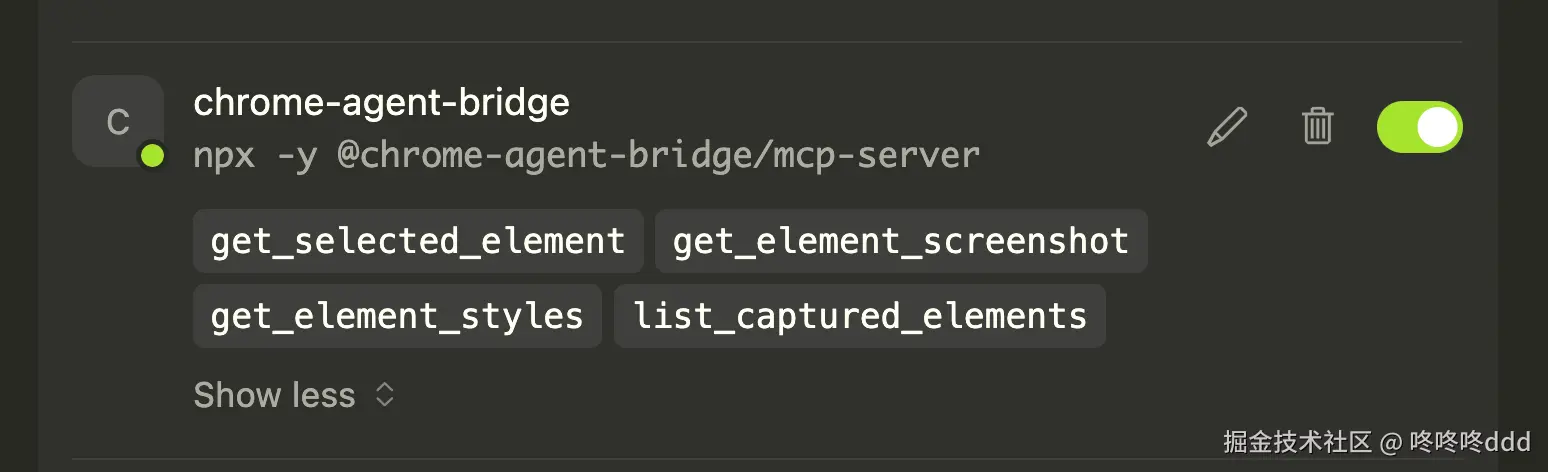This screenshot has width=1548, height=472.
Task: Click the pencil edit icon for chrome-agent-bridge
Action: pyautogui.click(x=1227, y=127)
